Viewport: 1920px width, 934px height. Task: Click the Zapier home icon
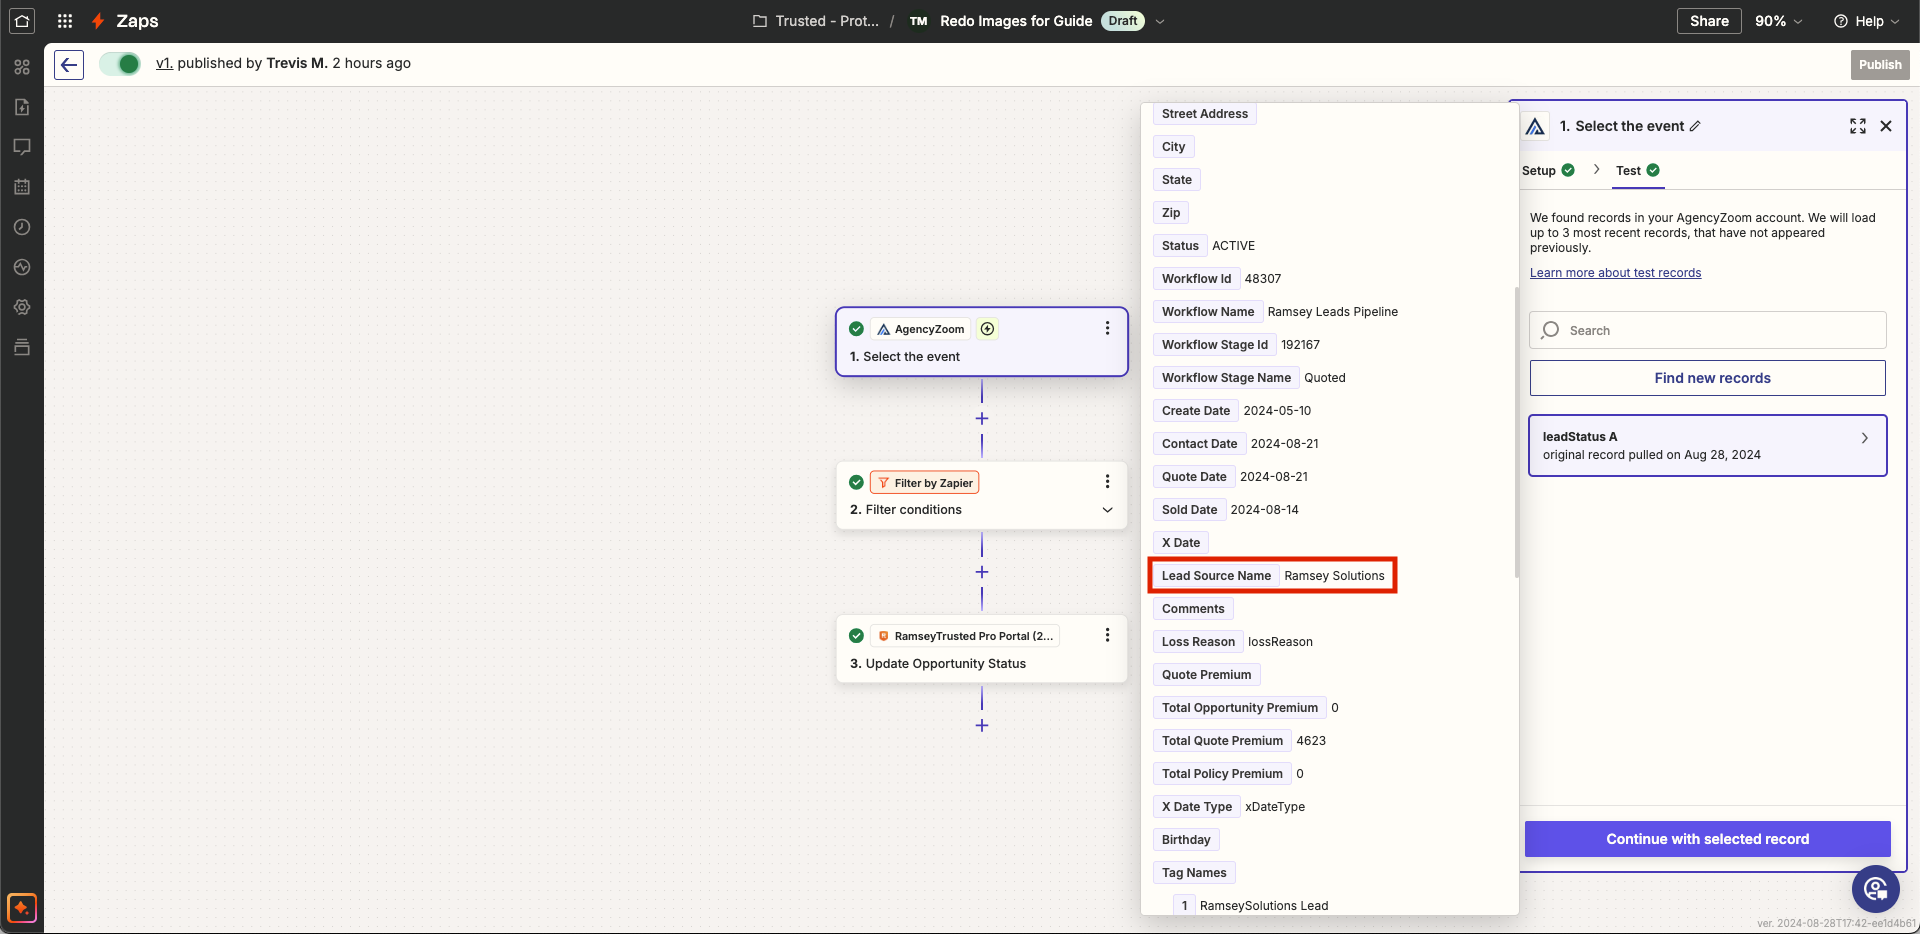[22, 21]
